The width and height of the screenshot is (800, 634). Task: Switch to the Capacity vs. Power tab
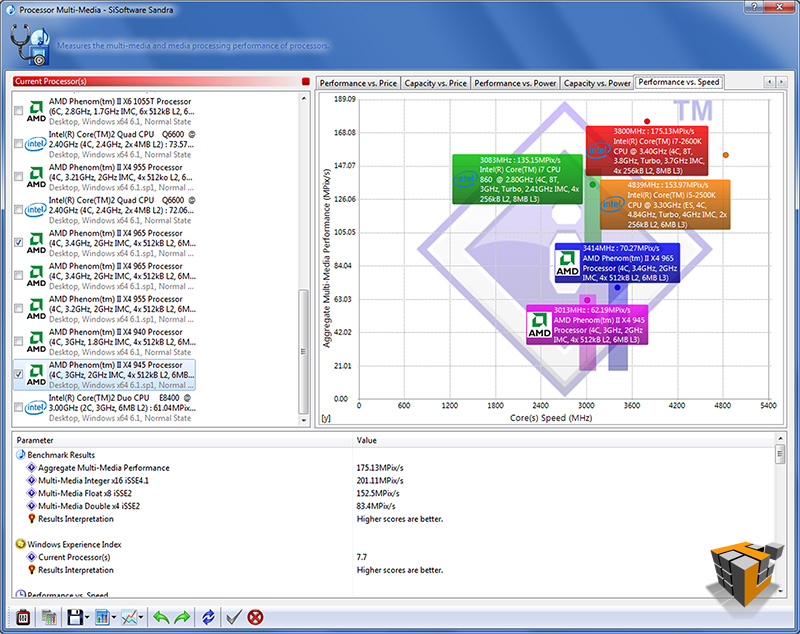[x=597, y=83]
